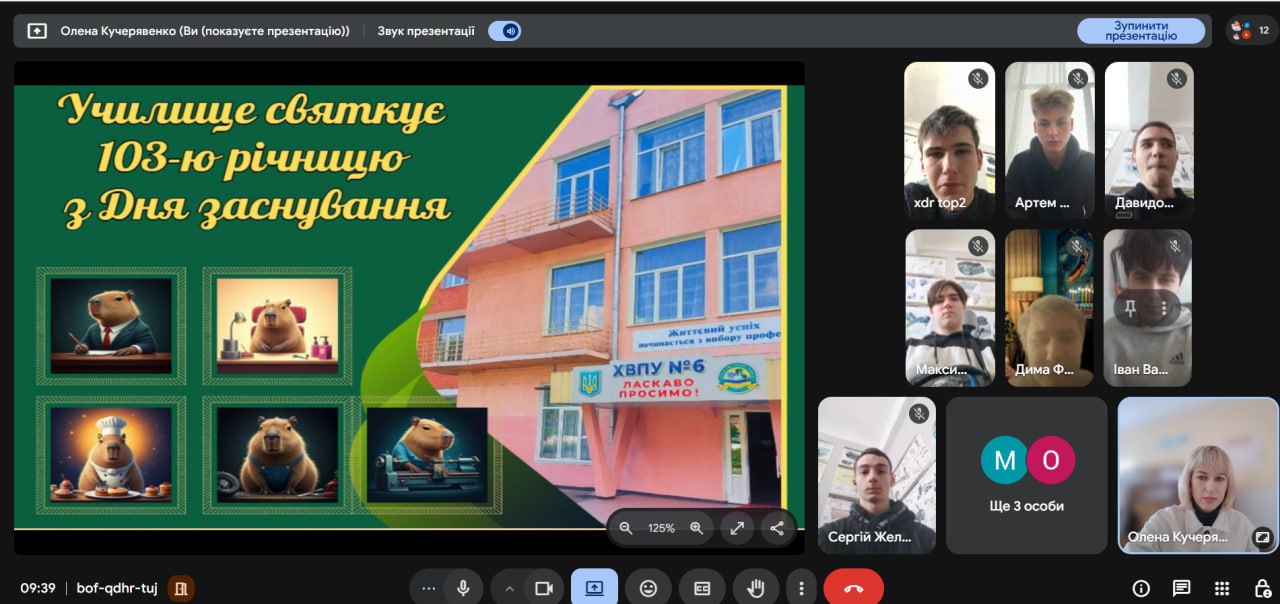
Task: Pin Іван Ва... tile to the screen
Action: [x=1130, y=309]
